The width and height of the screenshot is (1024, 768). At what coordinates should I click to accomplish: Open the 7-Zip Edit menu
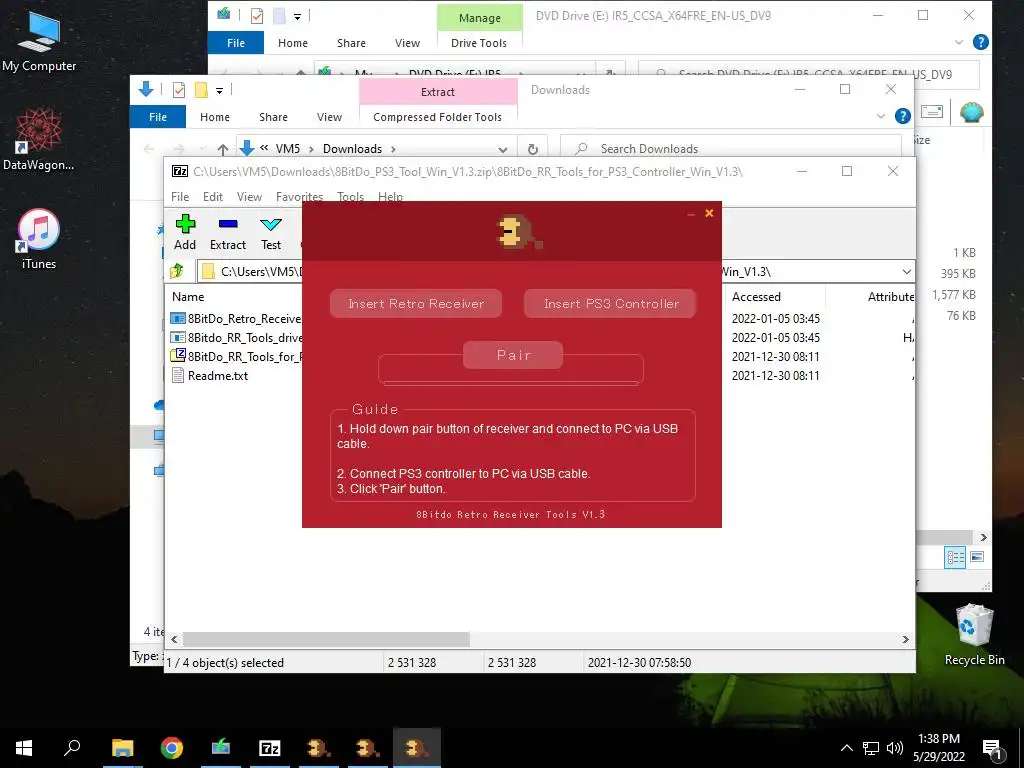(x=213, y=197)
